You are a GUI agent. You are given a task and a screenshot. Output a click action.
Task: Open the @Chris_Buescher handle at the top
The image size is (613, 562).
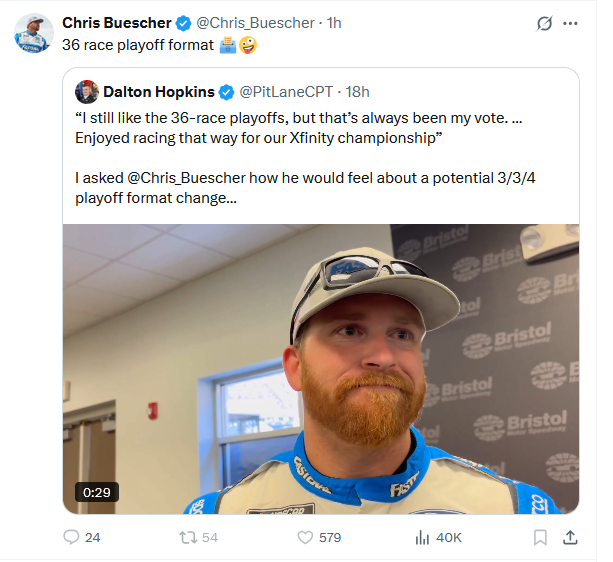[255, 22]
